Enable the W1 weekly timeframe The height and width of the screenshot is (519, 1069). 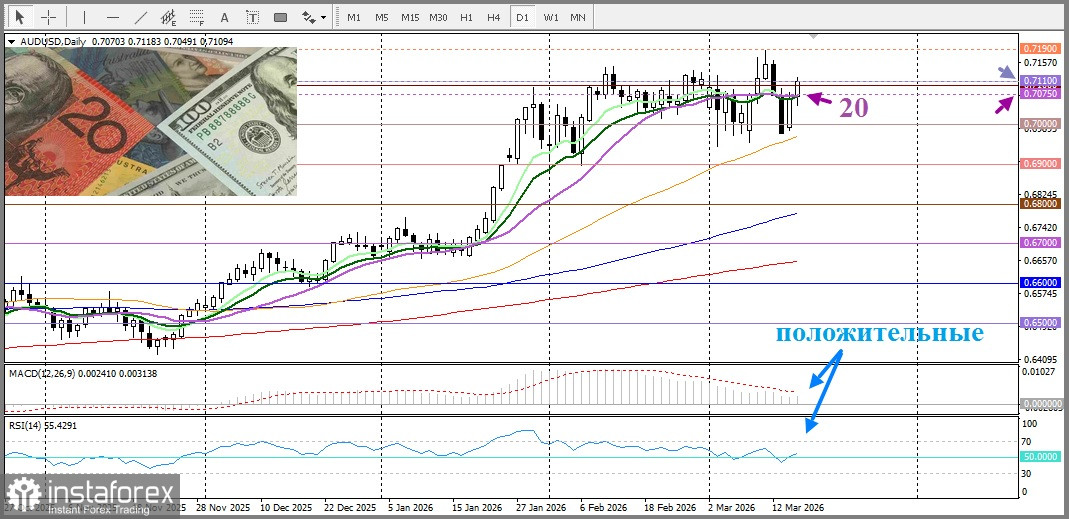(x=551, y=17)
